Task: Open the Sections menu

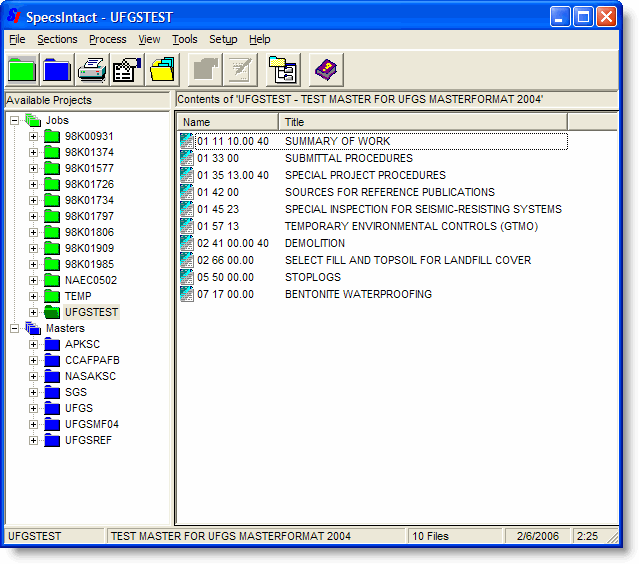Action: [x=57, y=39]
